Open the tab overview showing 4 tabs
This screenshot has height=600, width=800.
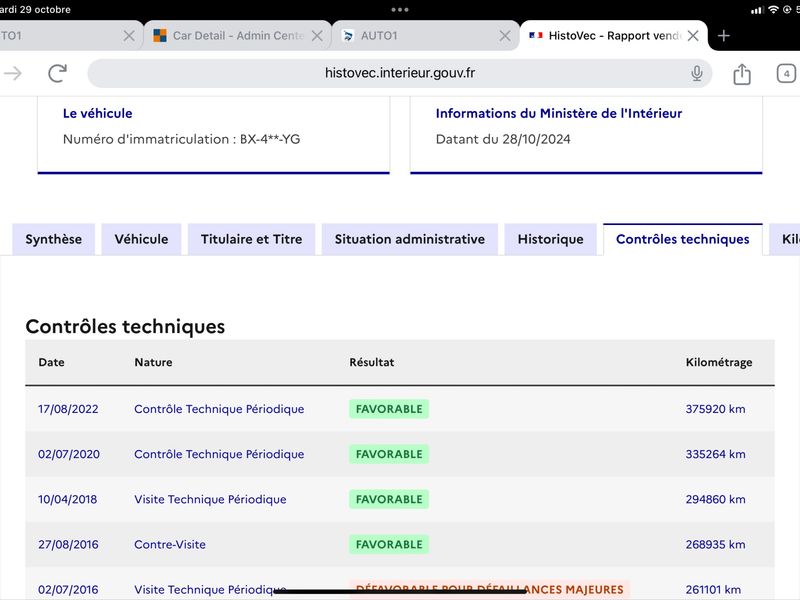[786, 74]
